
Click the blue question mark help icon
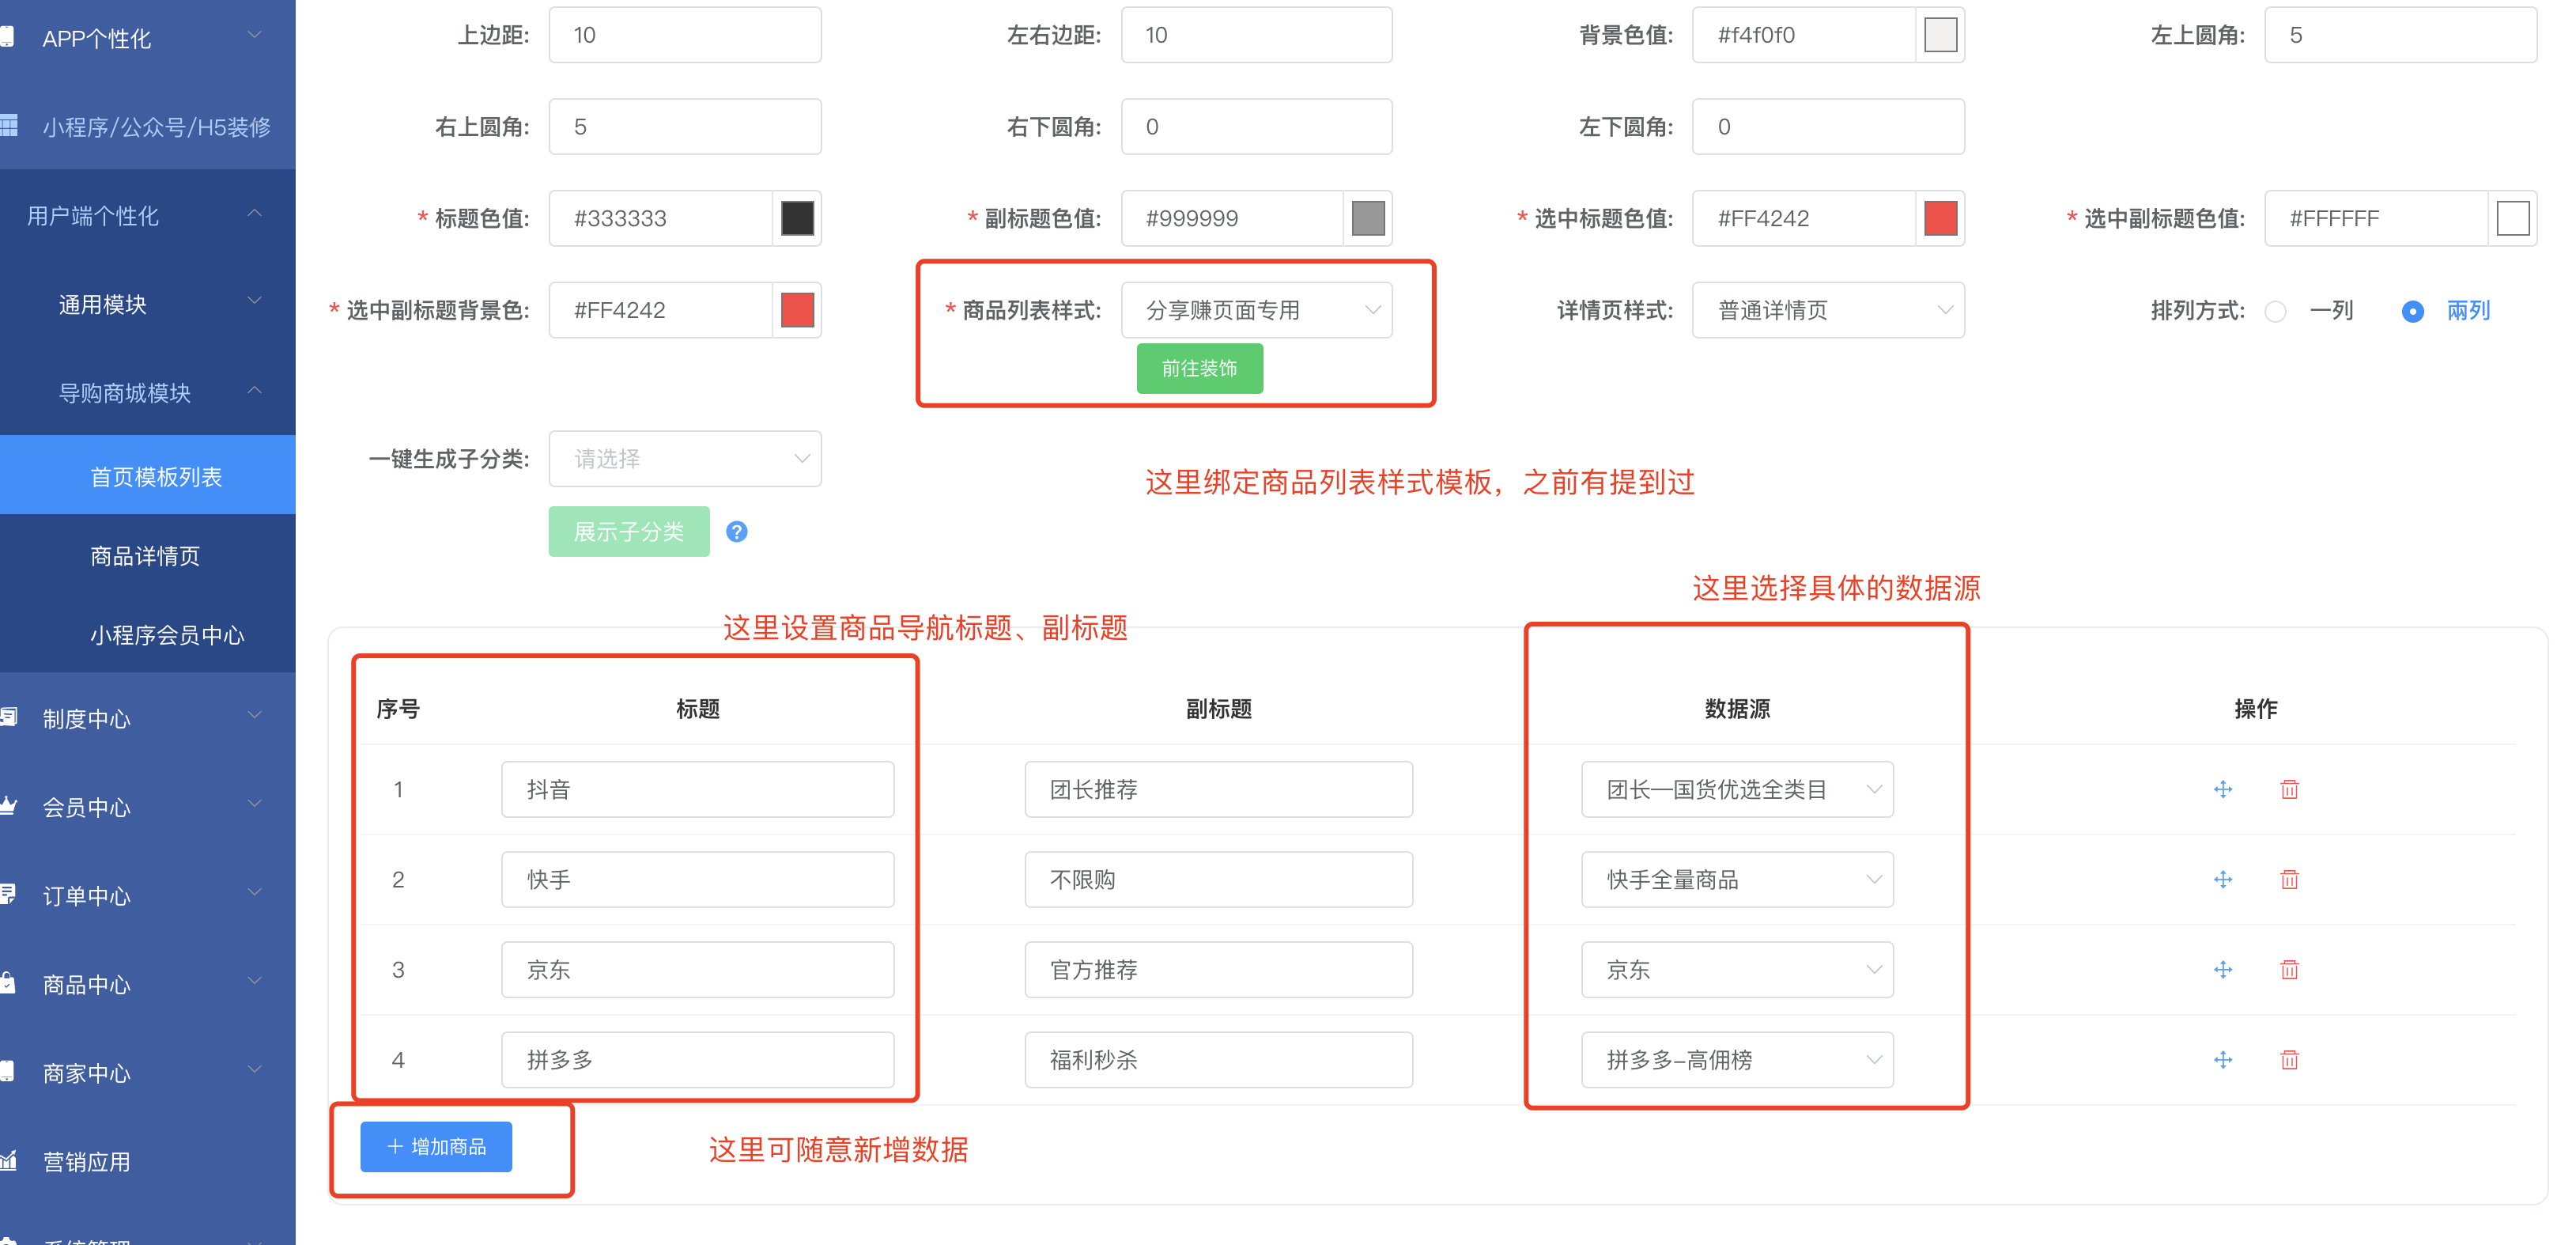click(736, 531)
